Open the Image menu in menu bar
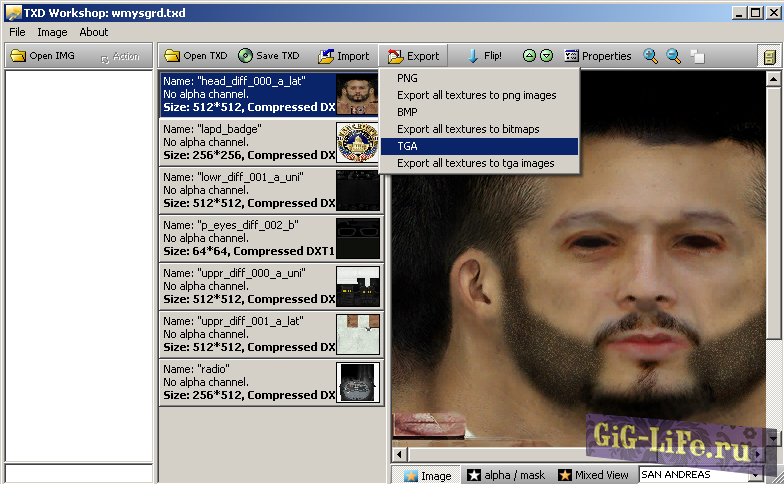Screen dimensions: 784x484 (52, 32)
